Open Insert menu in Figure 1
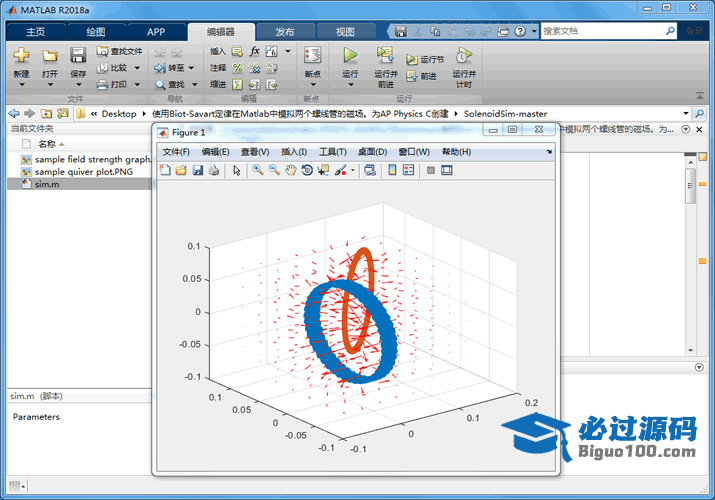715x500 pixels. coord(294,152)
